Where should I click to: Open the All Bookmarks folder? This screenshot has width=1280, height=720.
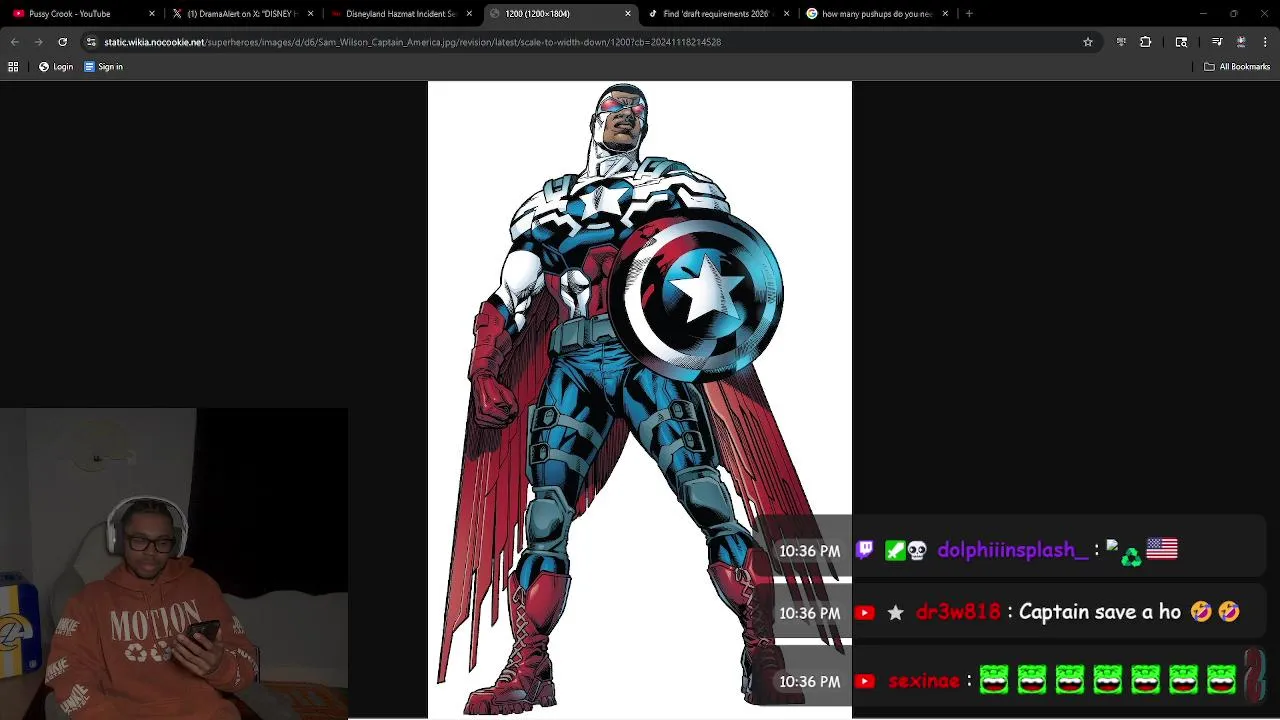pos(1237,67)
